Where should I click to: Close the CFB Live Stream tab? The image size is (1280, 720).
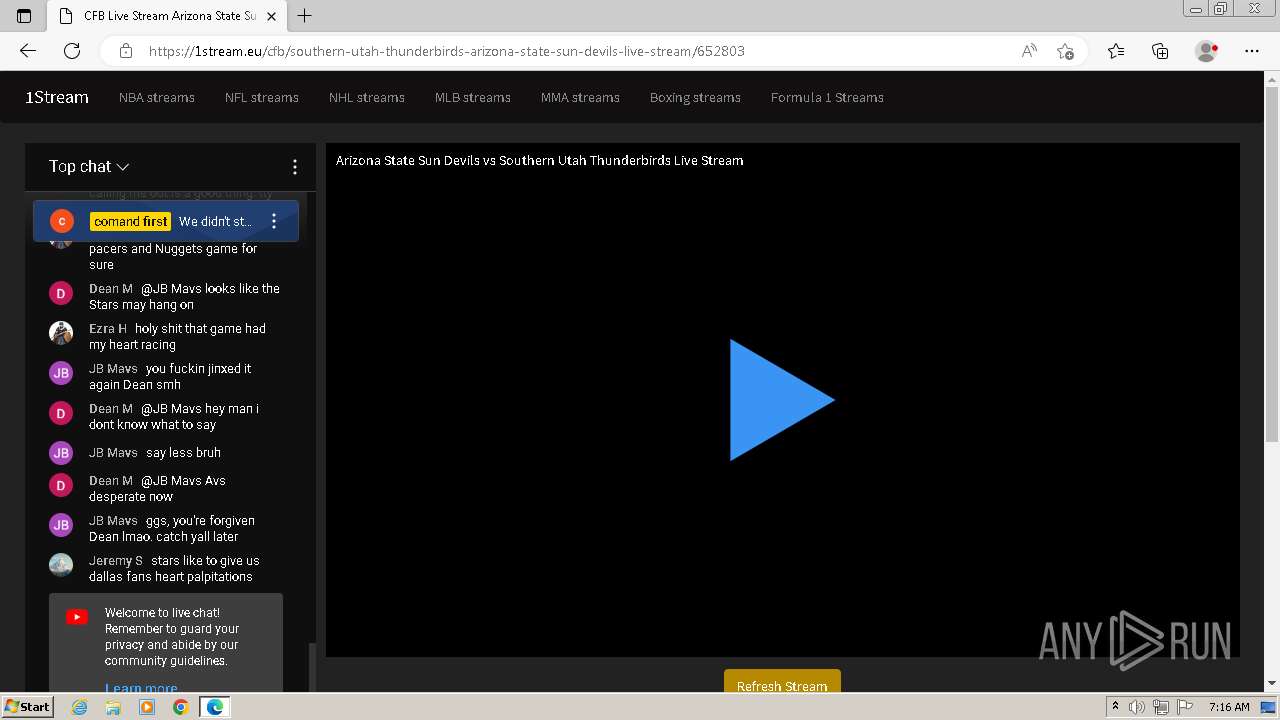pyautogui.click(x=271, y=16)
